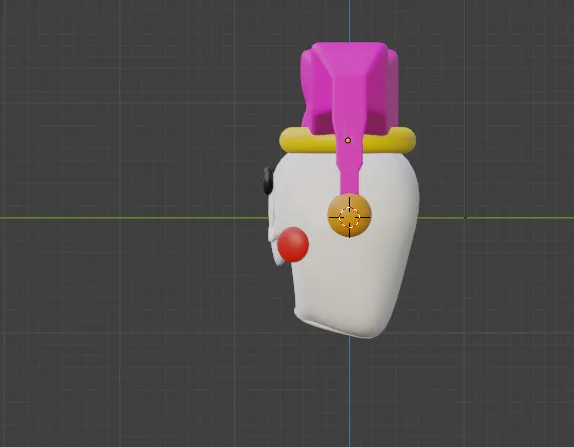Select the golden ball under the pink strap
This screenshot has width=574, height=447.
click(350, 216)
